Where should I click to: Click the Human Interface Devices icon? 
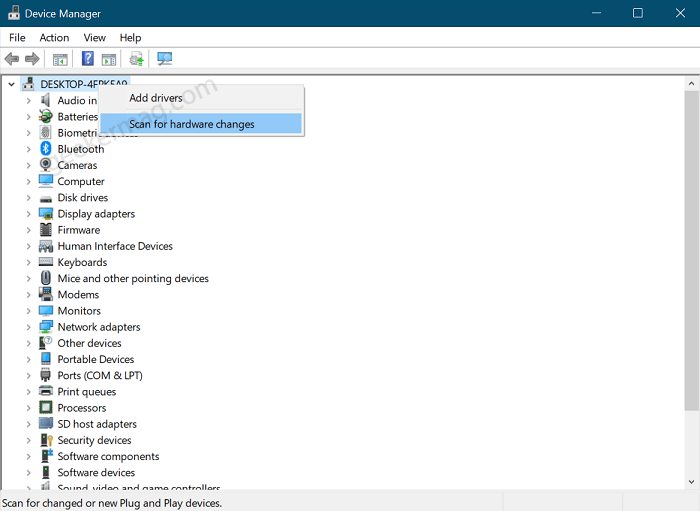[x=46, y=246]
